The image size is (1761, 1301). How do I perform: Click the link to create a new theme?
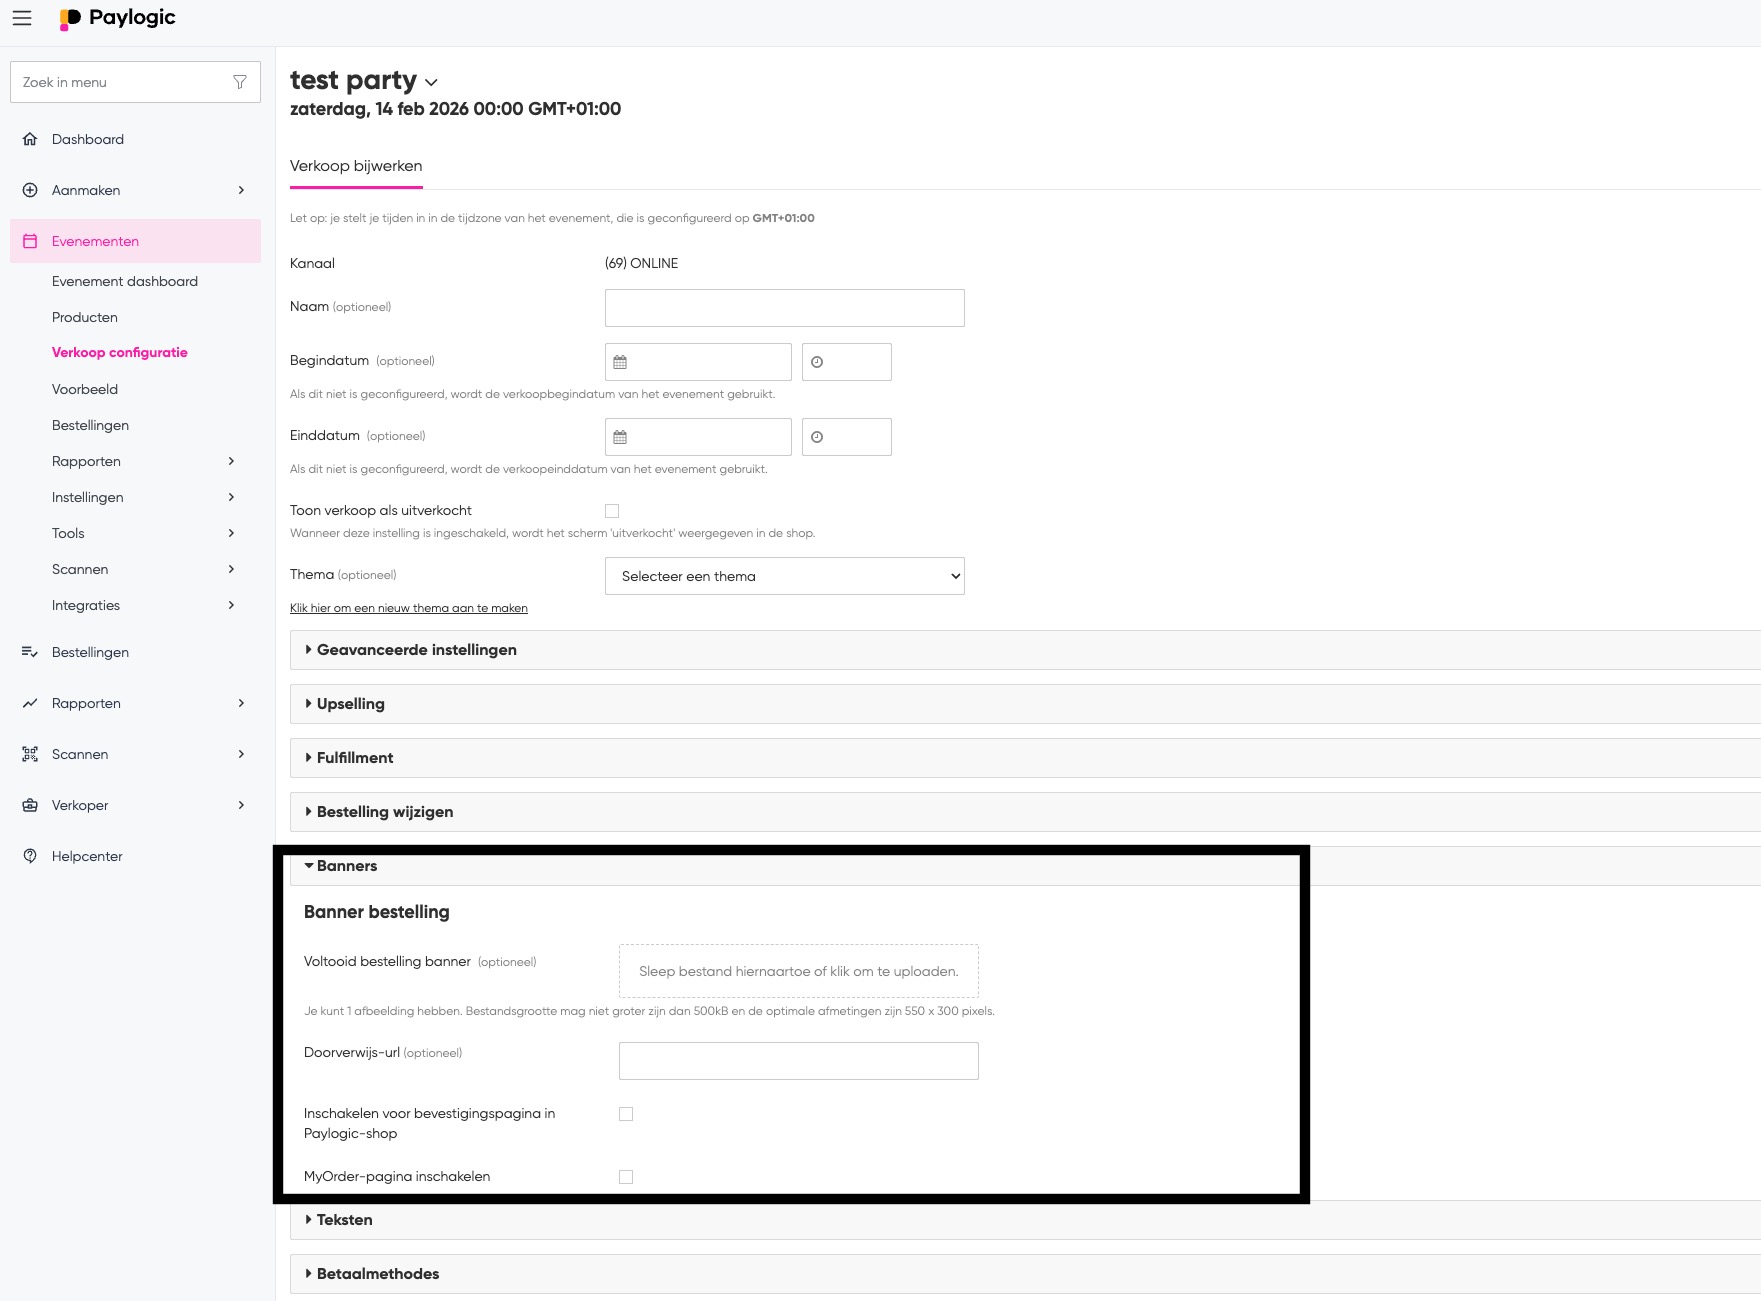408,608
